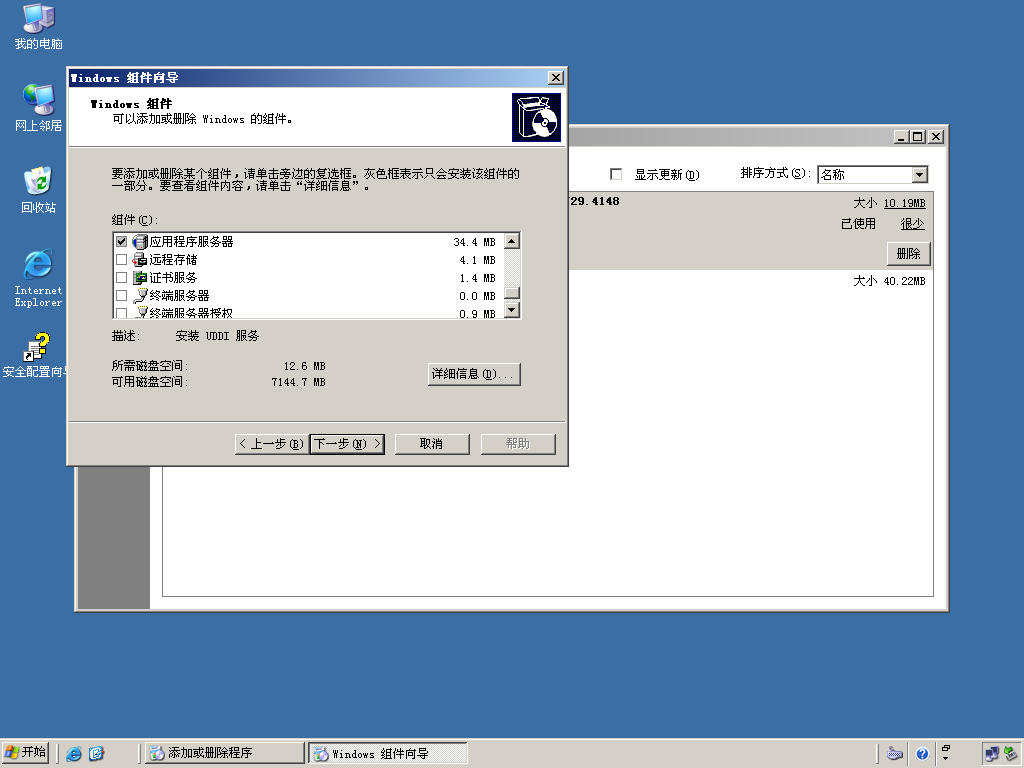
Task: Click the wizard CD box header graphic
Action: [536, 118]
